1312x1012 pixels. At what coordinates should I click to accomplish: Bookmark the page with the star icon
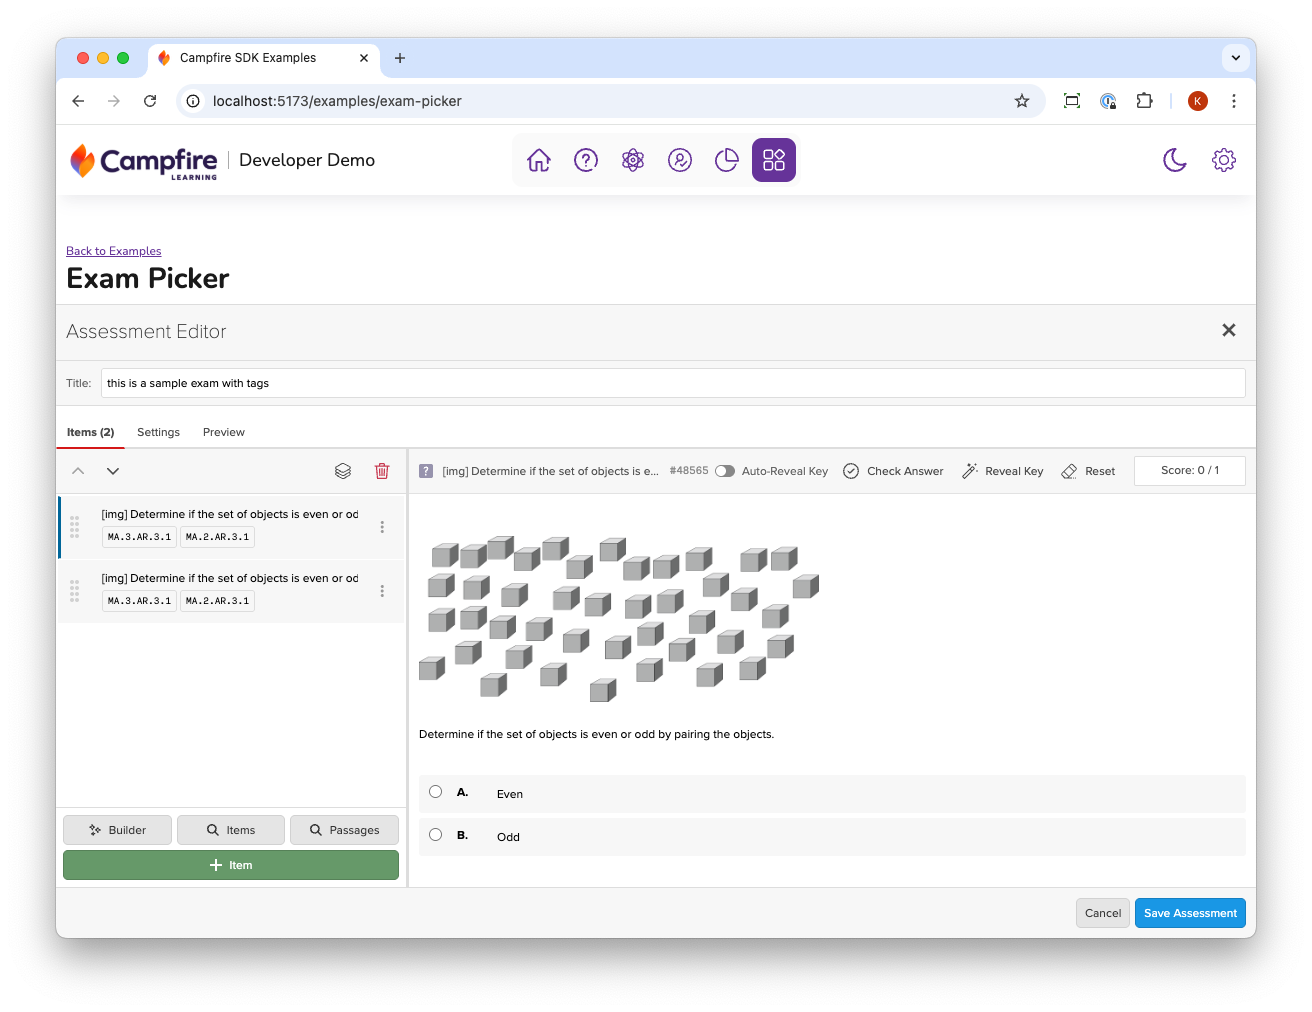(x=1022, y=101)
